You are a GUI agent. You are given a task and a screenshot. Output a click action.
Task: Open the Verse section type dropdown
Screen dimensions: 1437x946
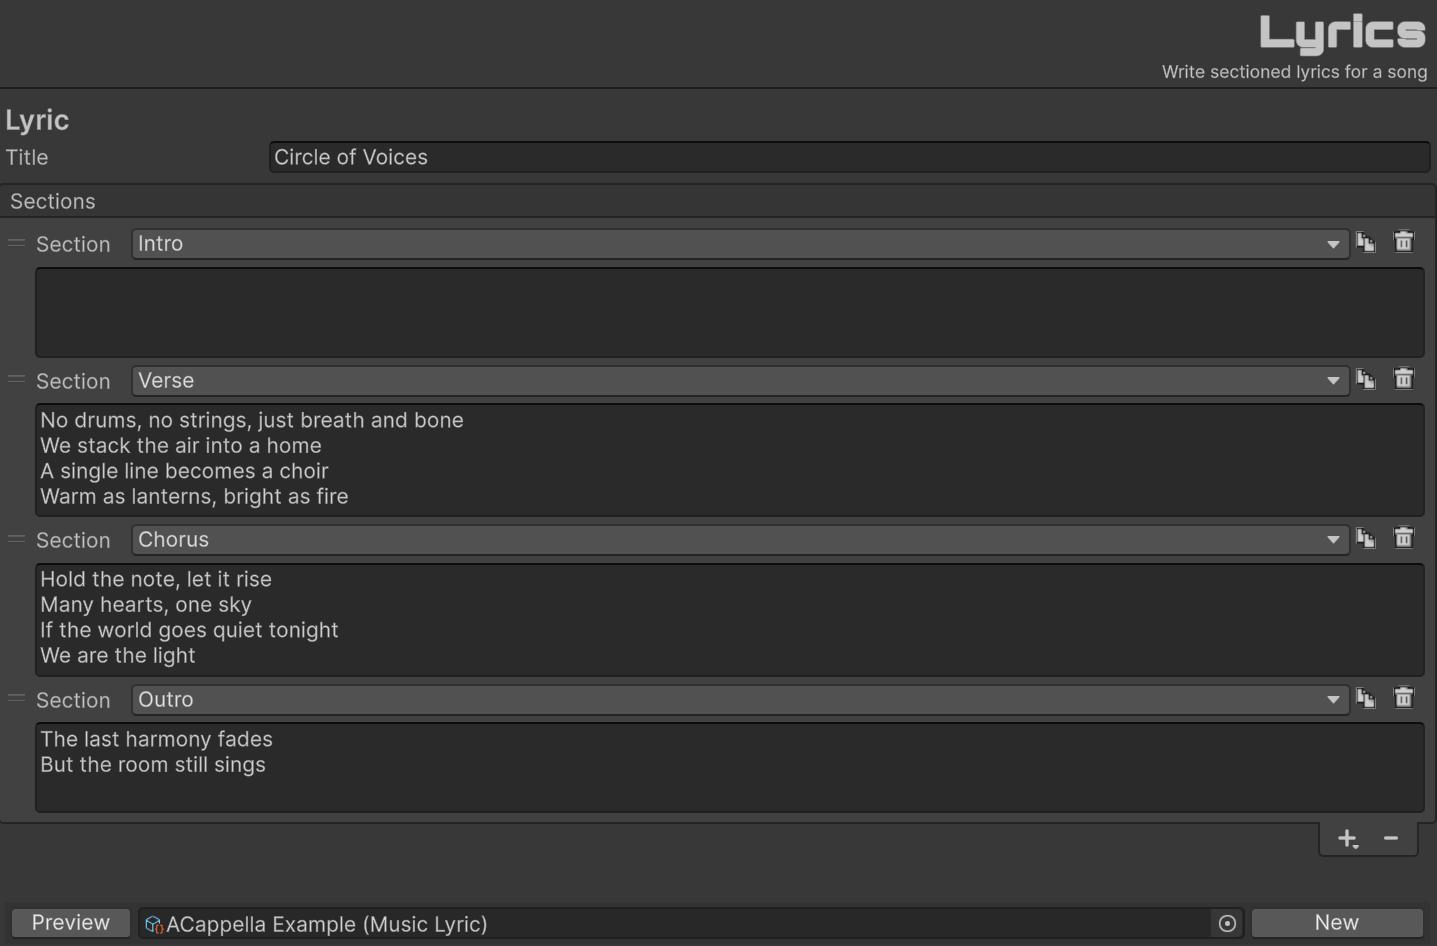pyautogui.click(x=740, y=381)
